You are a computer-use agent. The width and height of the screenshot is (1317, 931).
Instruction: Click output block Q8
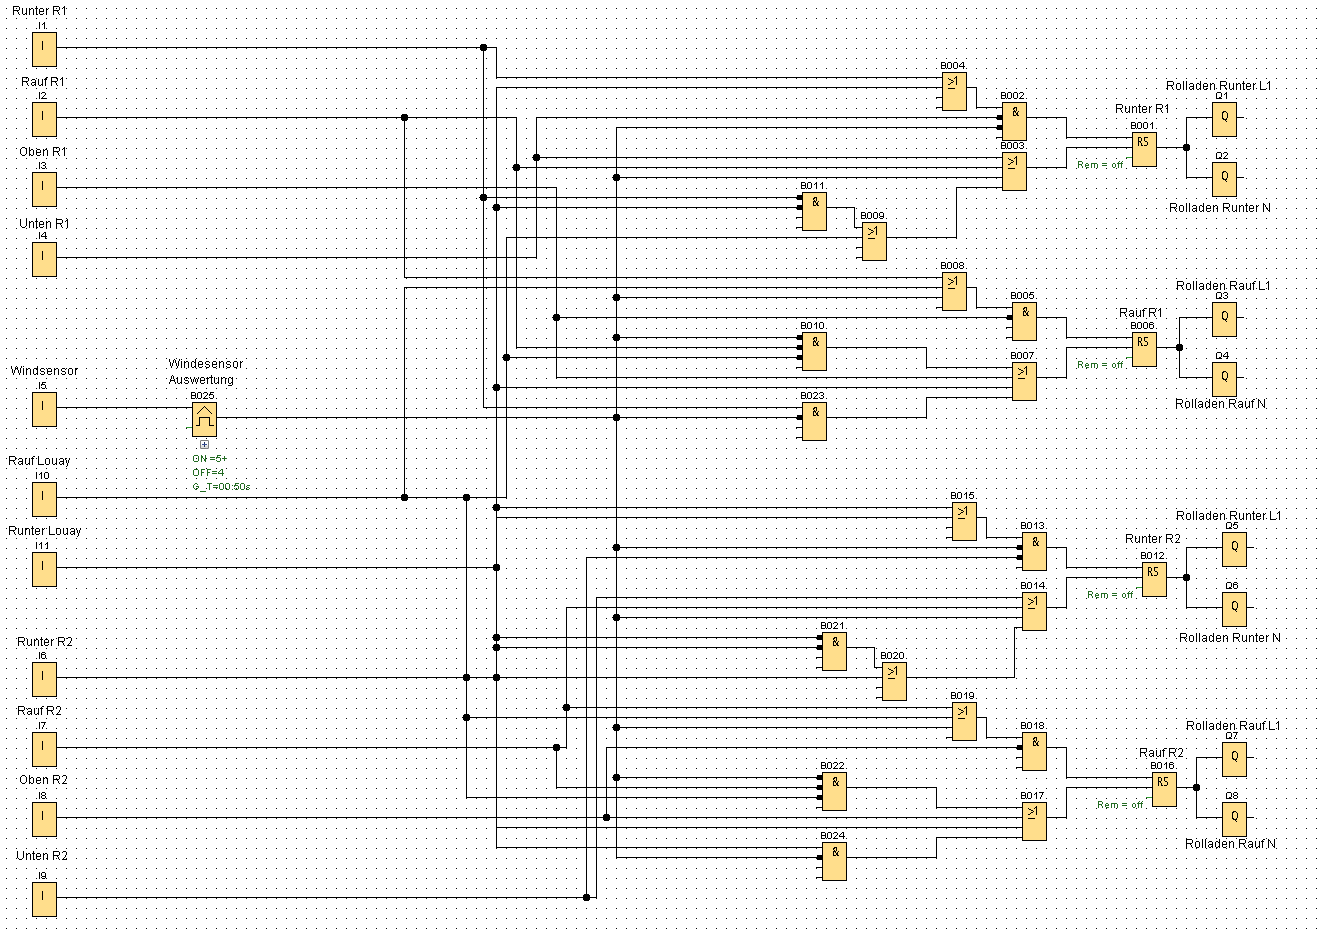[1234, 817]
